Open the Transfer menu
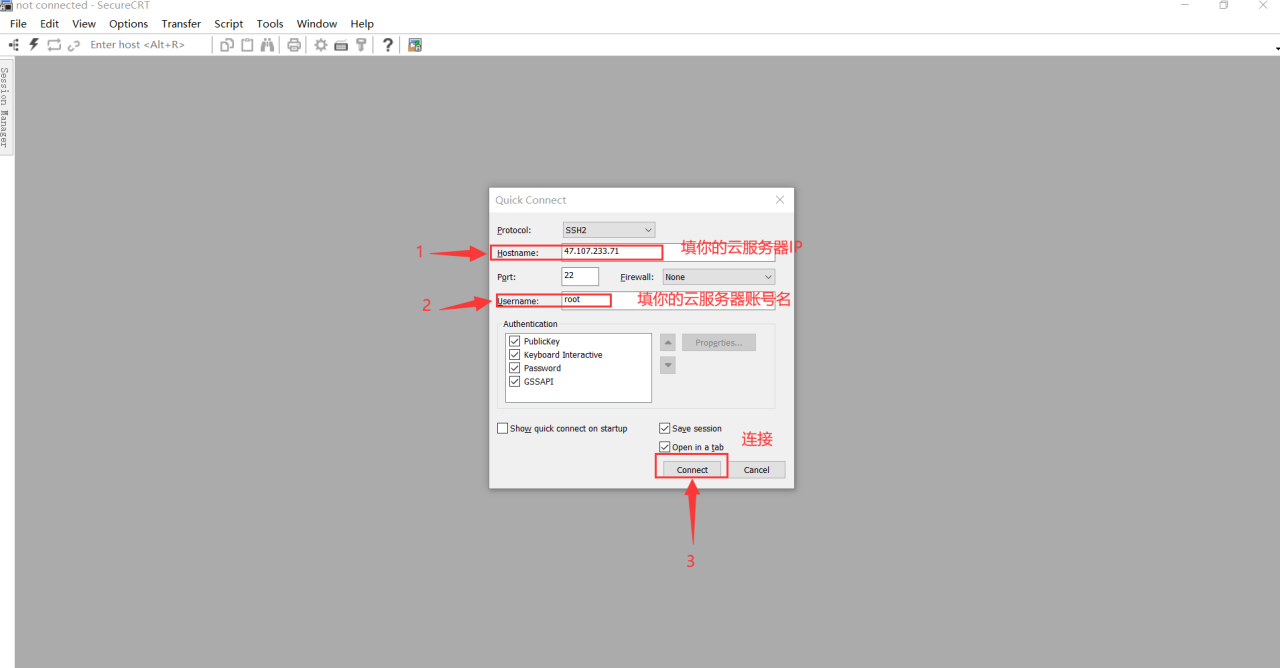 pyautogui.click(x=181, y=24)
